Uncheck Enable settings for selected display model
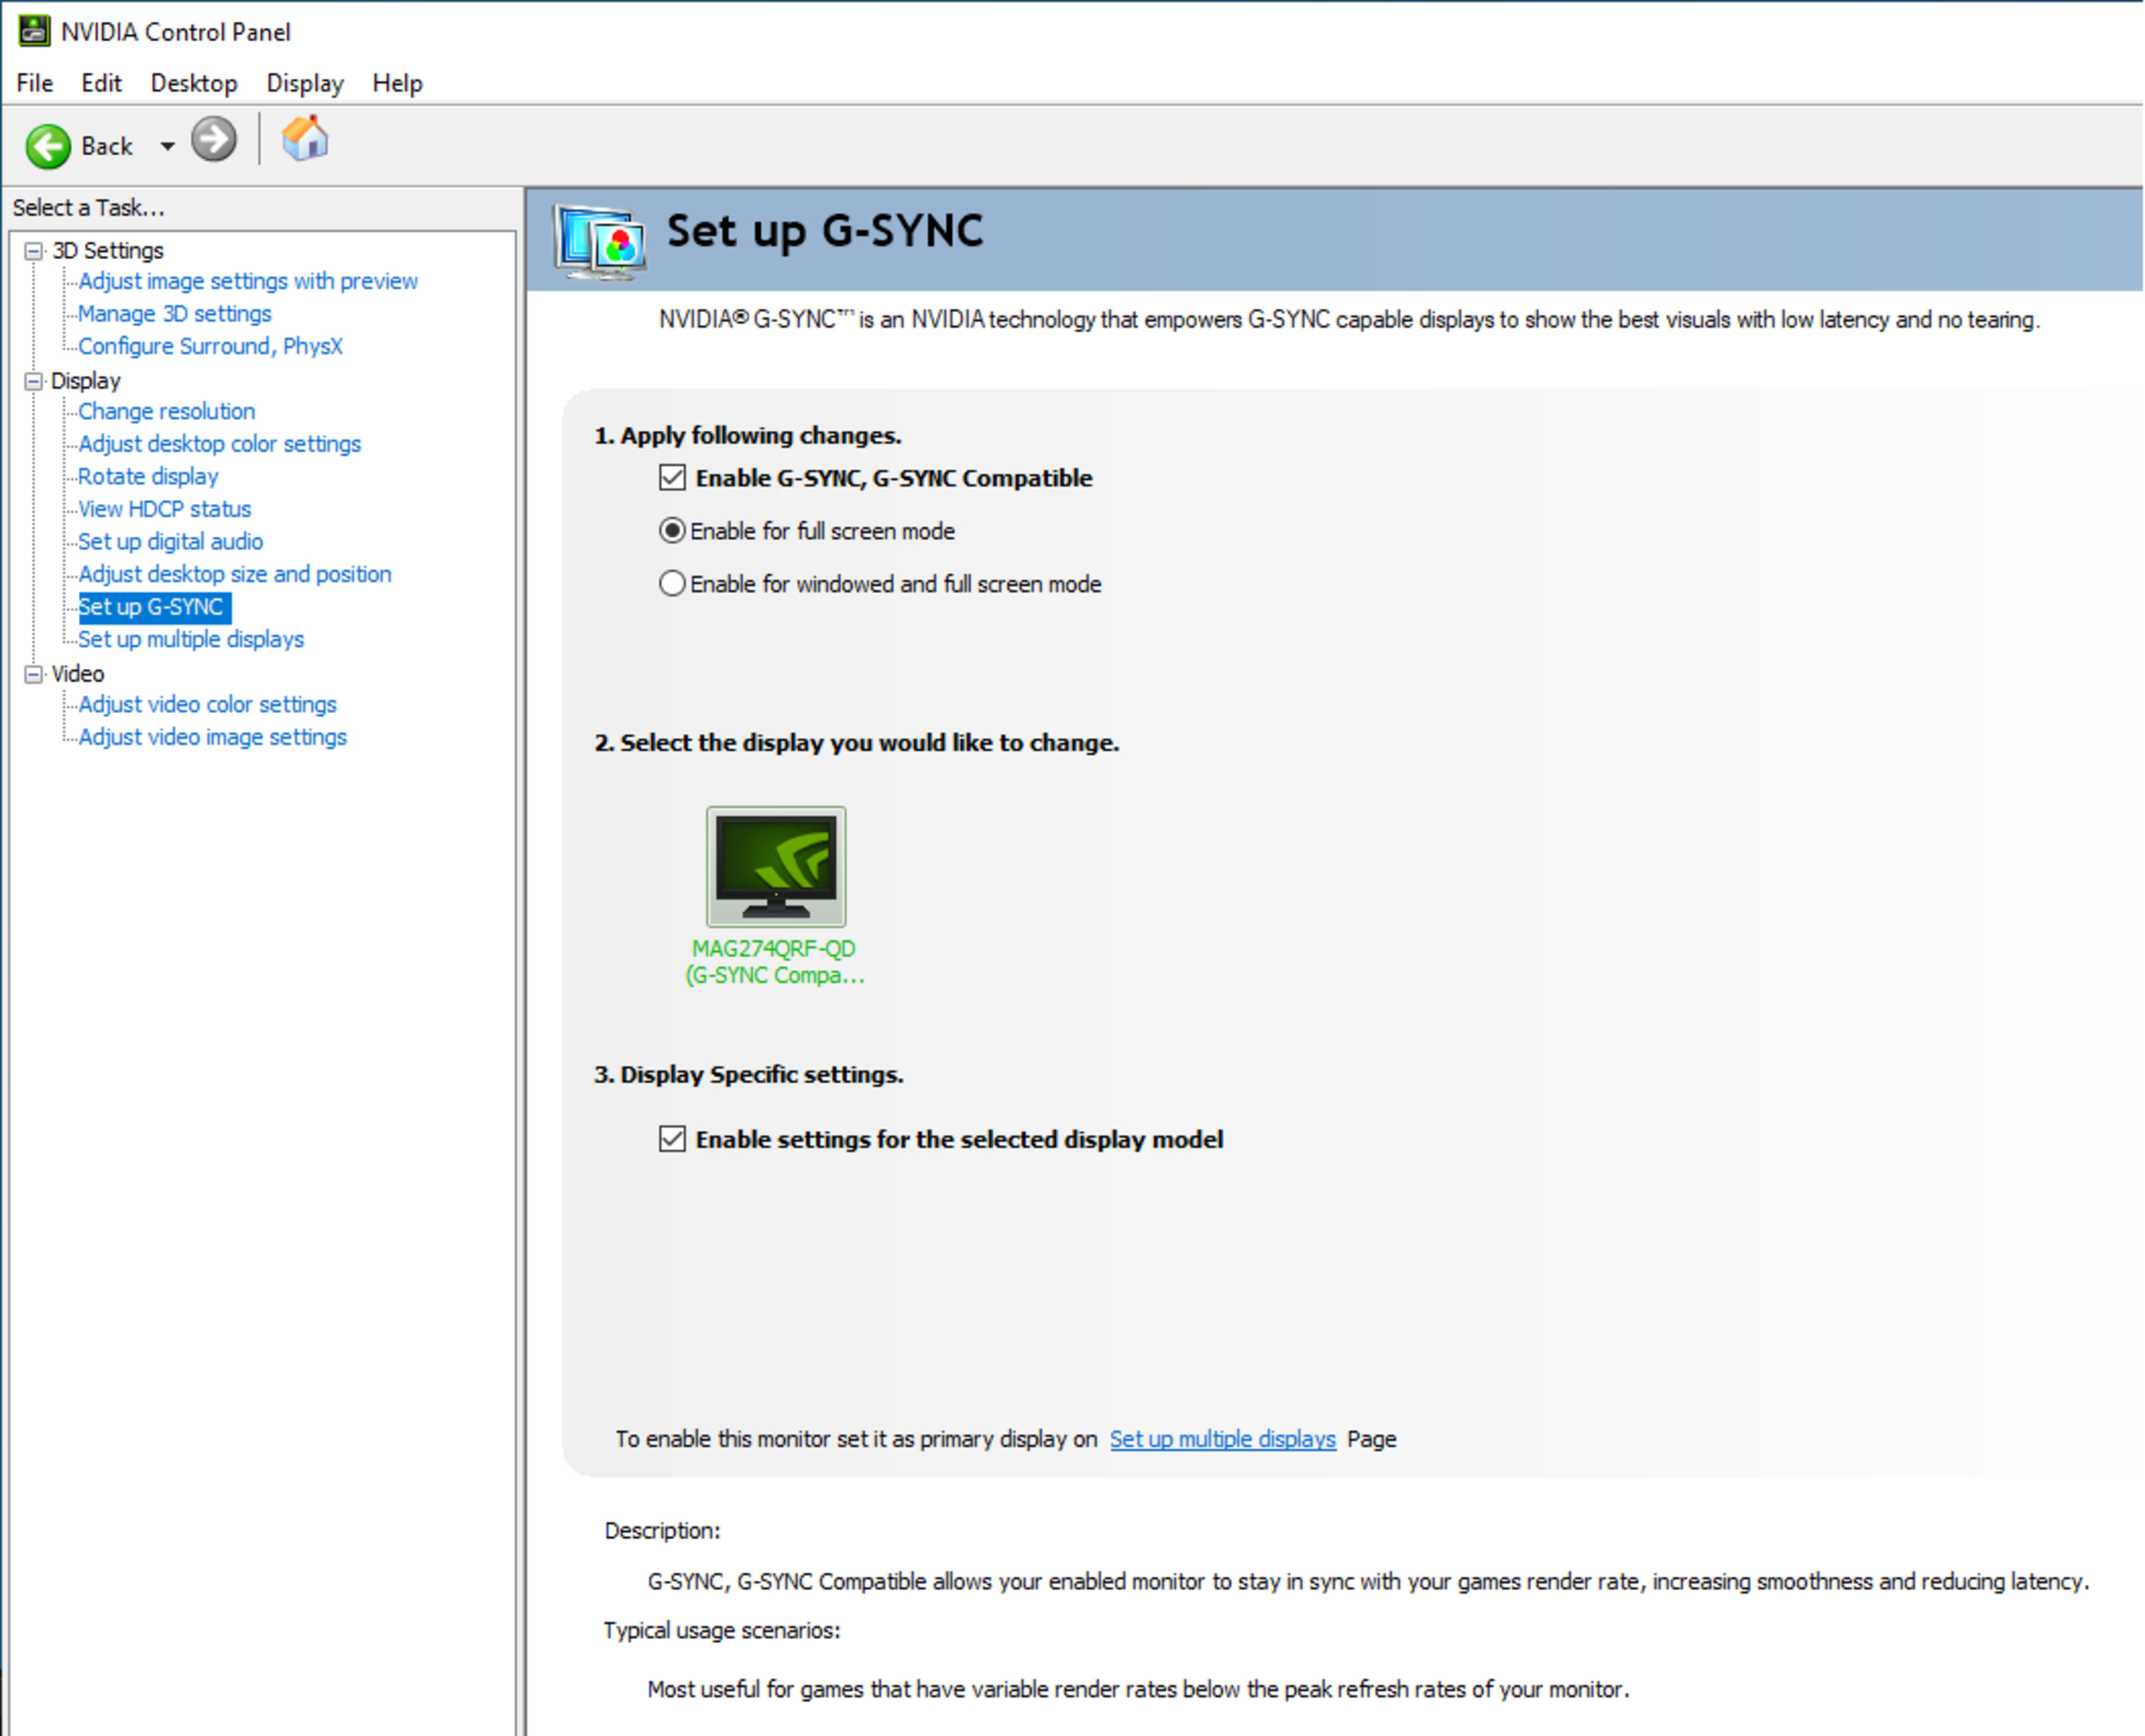 672,1139
